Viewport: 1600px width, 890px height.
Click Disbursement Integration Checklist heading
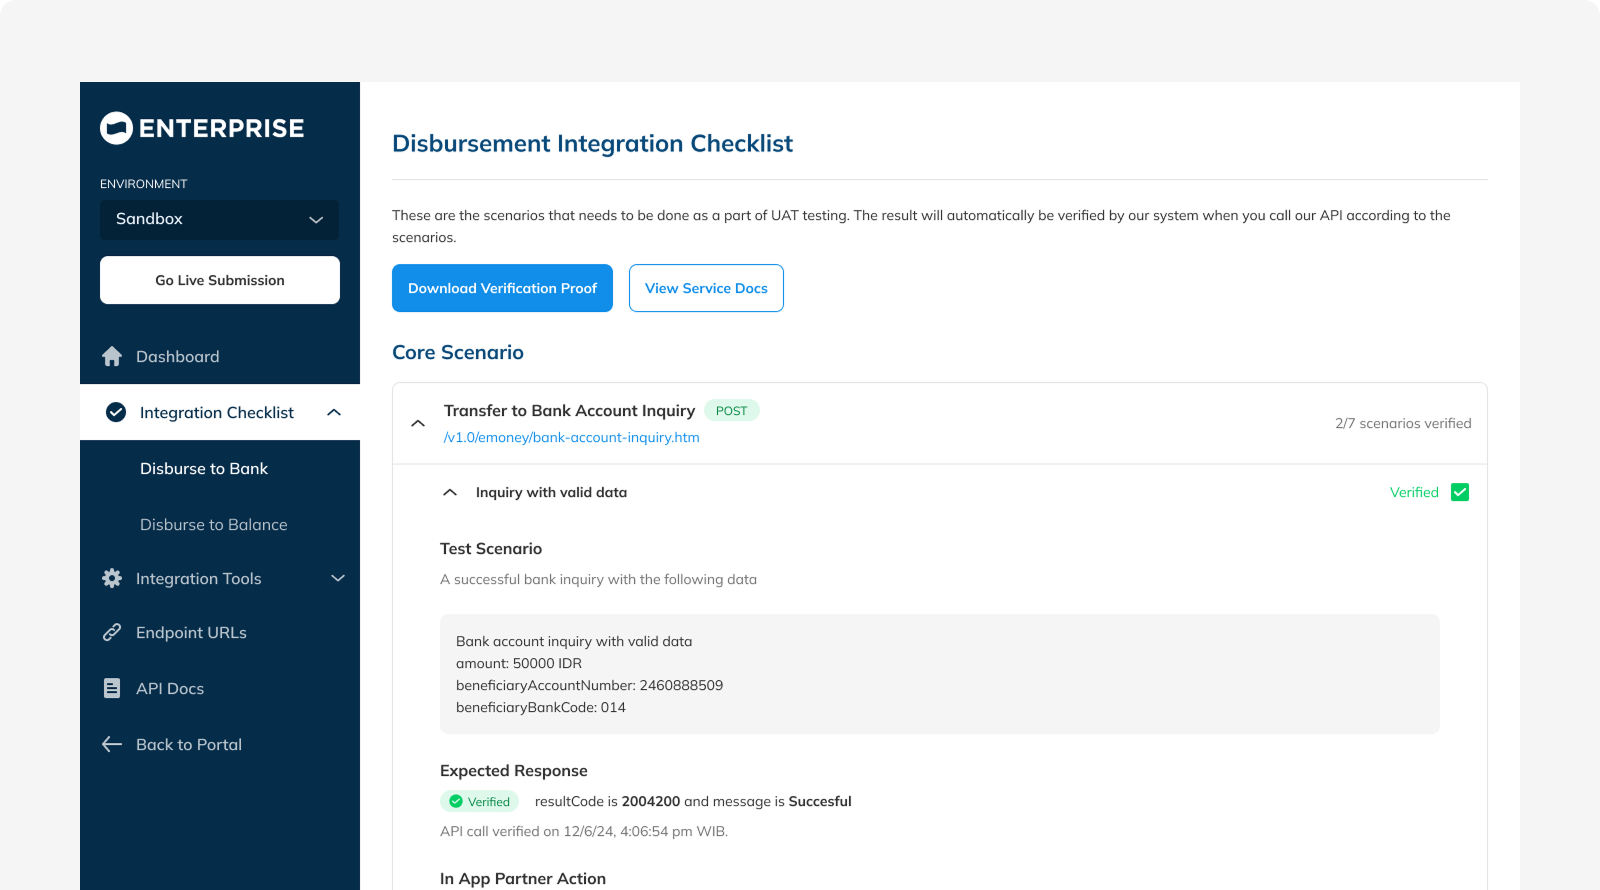592,143
